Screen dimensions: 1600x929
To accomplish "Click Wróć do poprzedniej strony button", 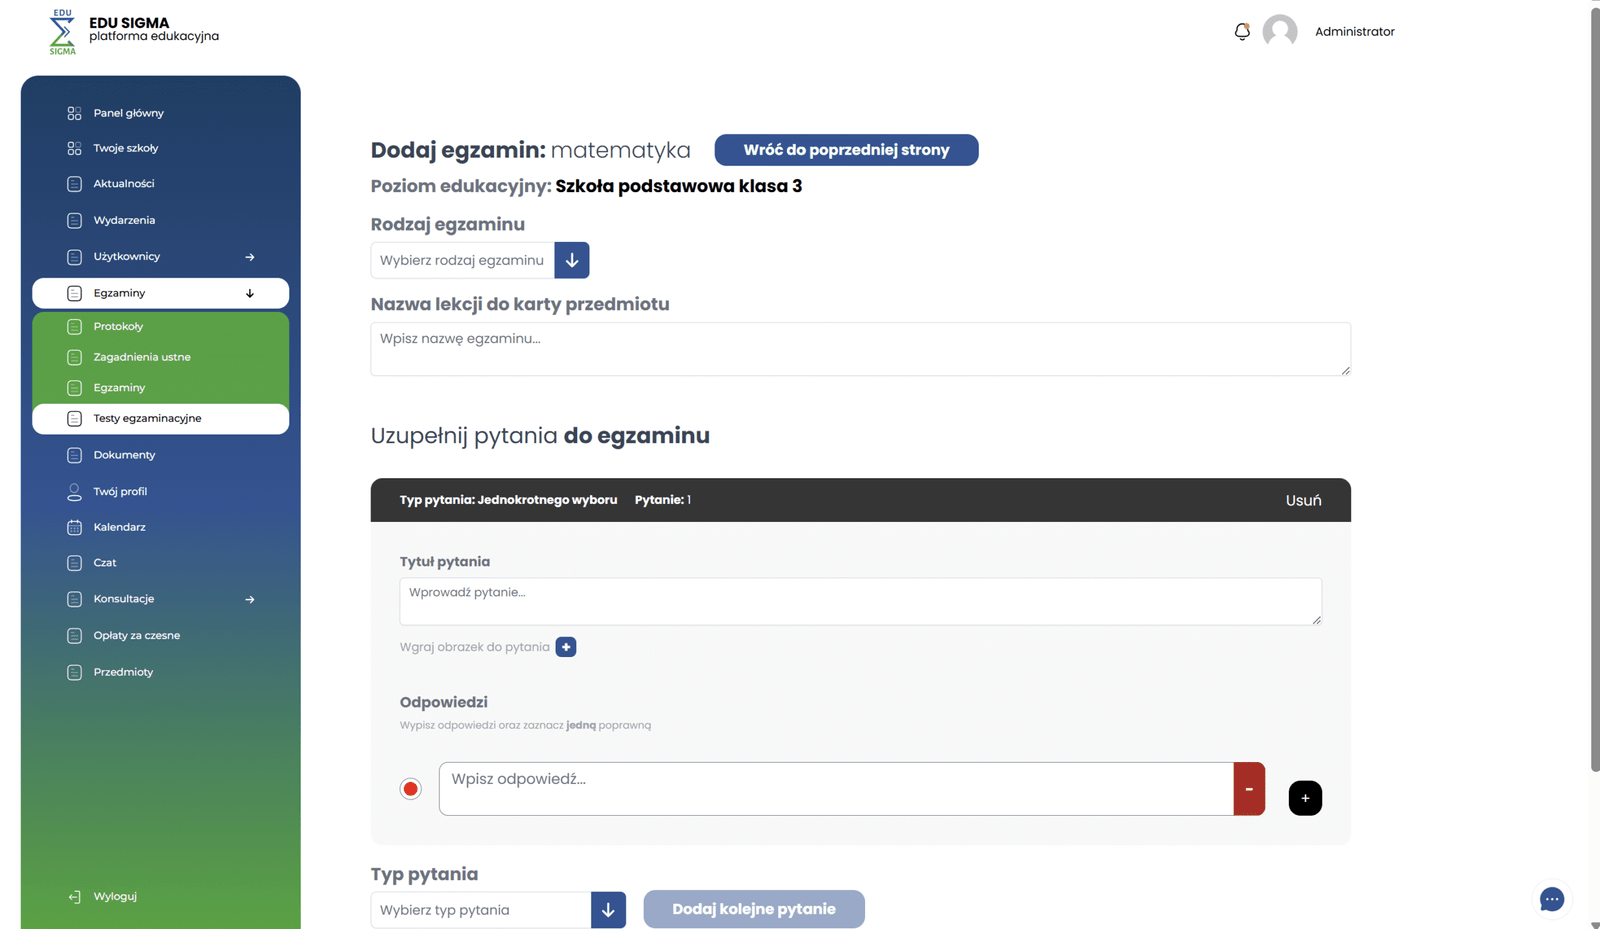I will (846, 150).
